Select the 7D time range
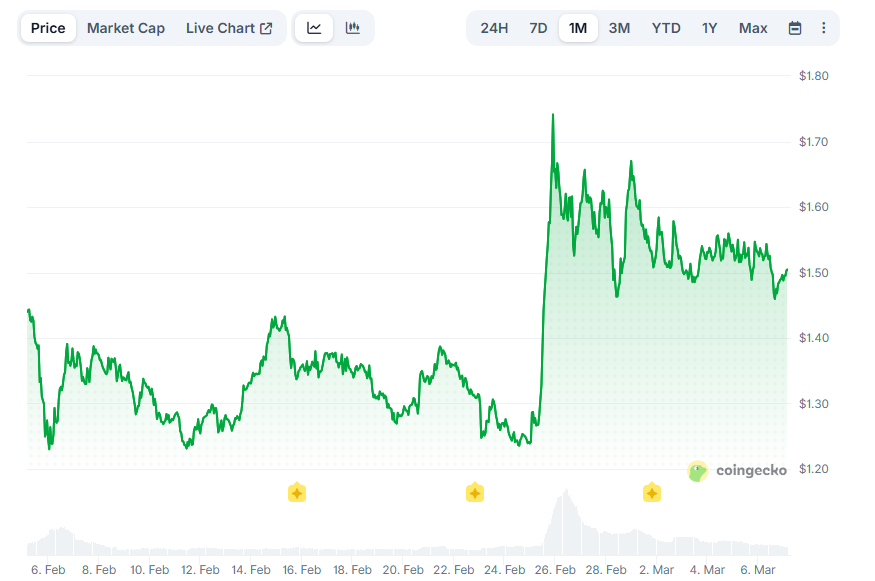The width and height of the screenshot is (875, 581). click(538, 28)
